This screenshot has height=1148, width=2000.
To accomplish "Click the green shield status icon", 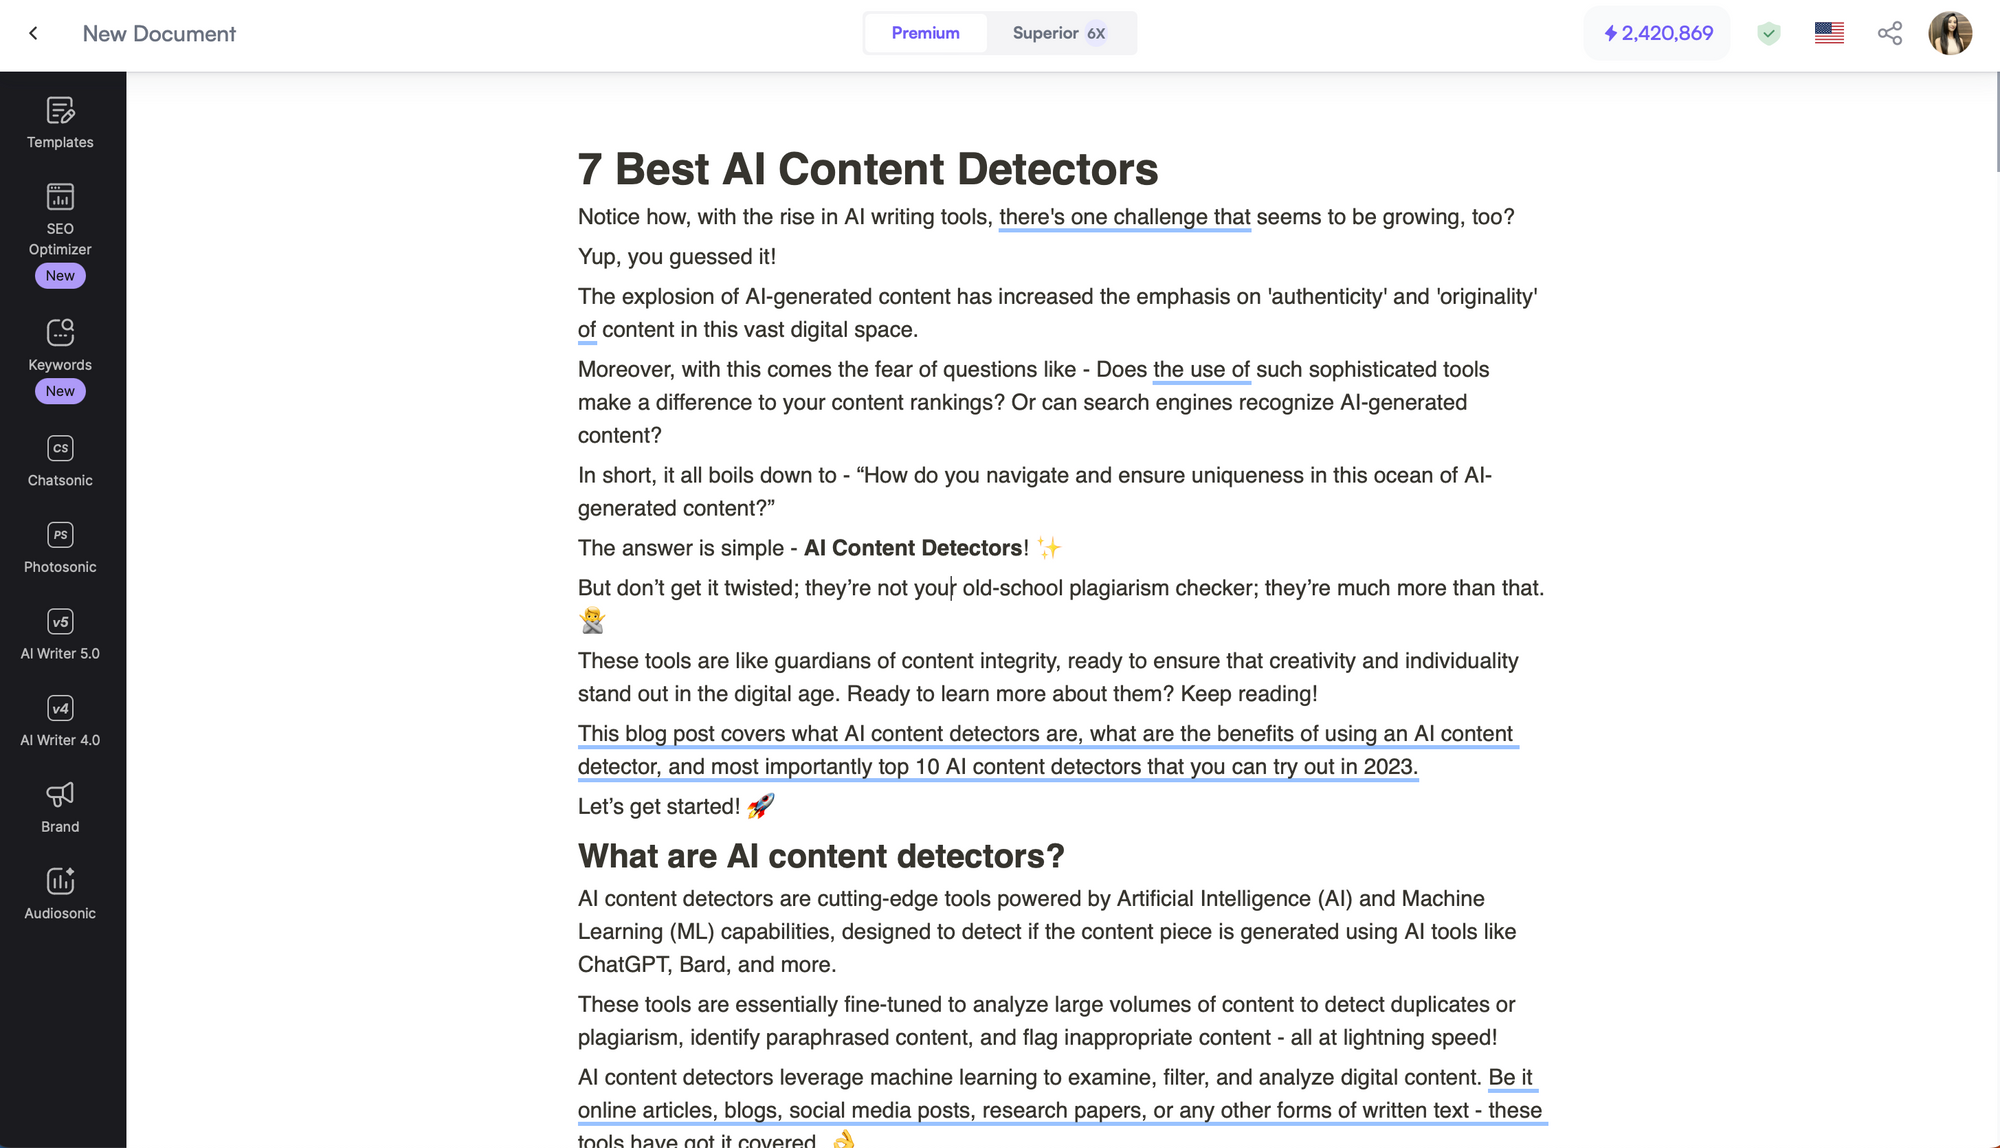I will coord(1768,34).
